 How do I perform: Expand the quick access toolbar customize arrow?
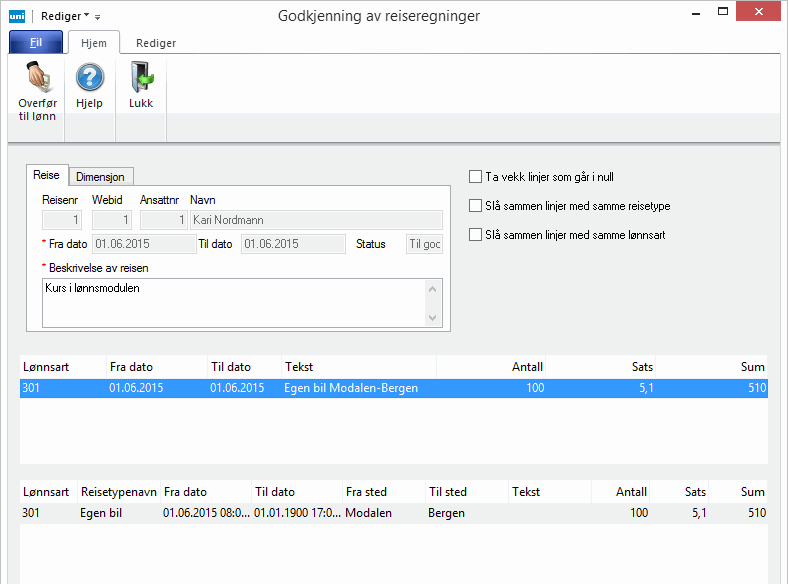tap(98, 17)
